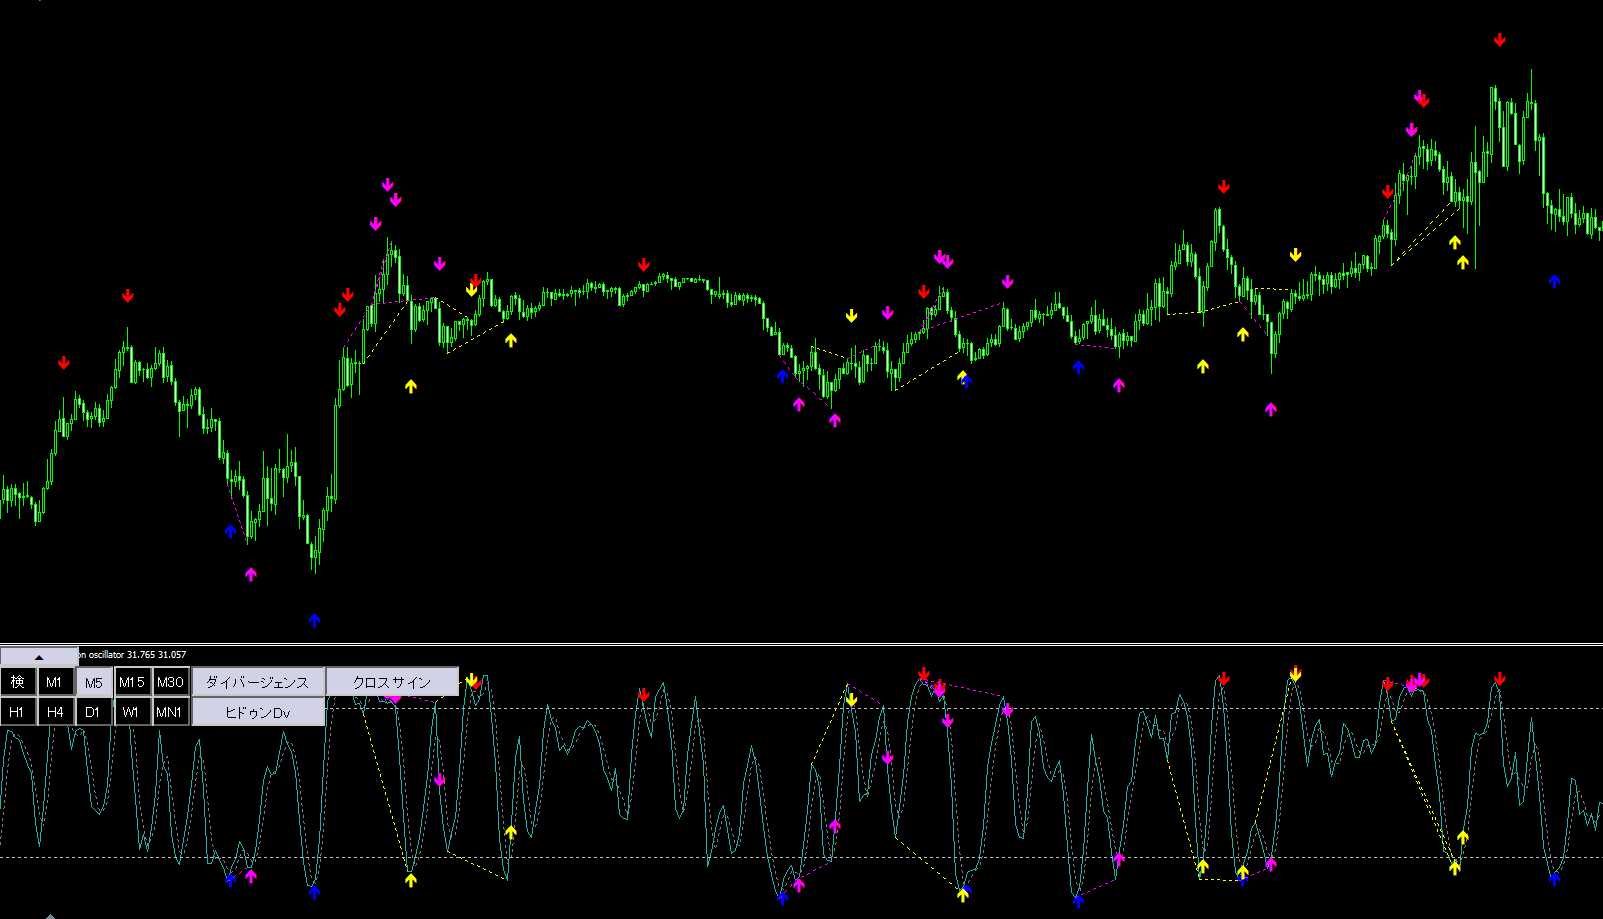The height and width of the screenshot is (919, 1603).
Task: Toggle the ダイバージェンス divergence display
Action: (258, 682)
